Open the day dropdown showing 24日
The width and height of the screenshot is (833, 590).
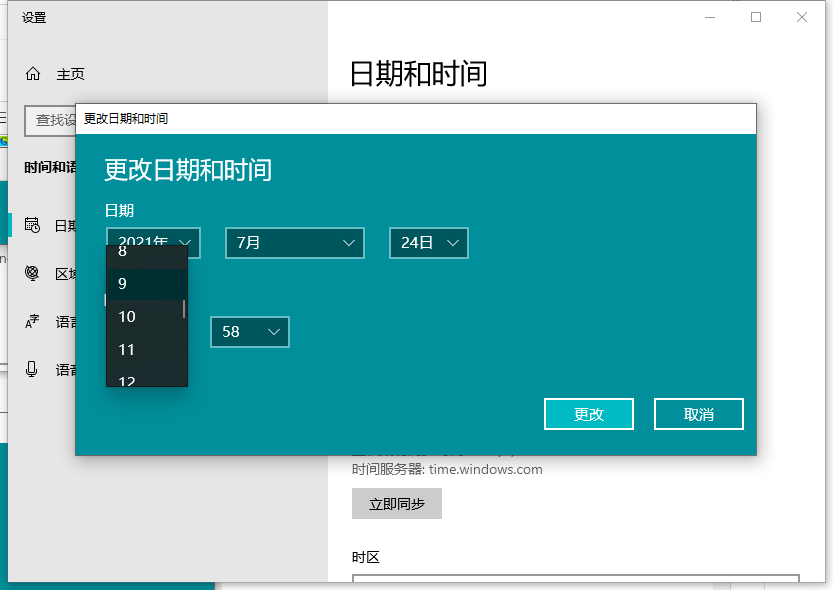428,243
